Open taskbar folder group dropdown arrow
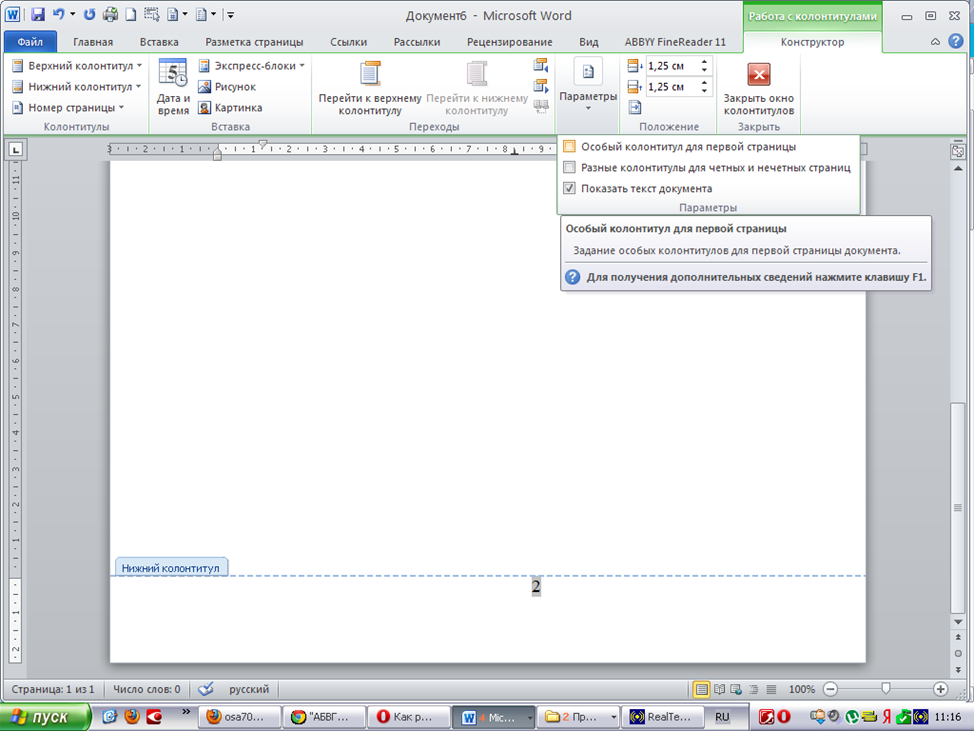The width and height of the screenshot is (974, 731). (613, 717)
